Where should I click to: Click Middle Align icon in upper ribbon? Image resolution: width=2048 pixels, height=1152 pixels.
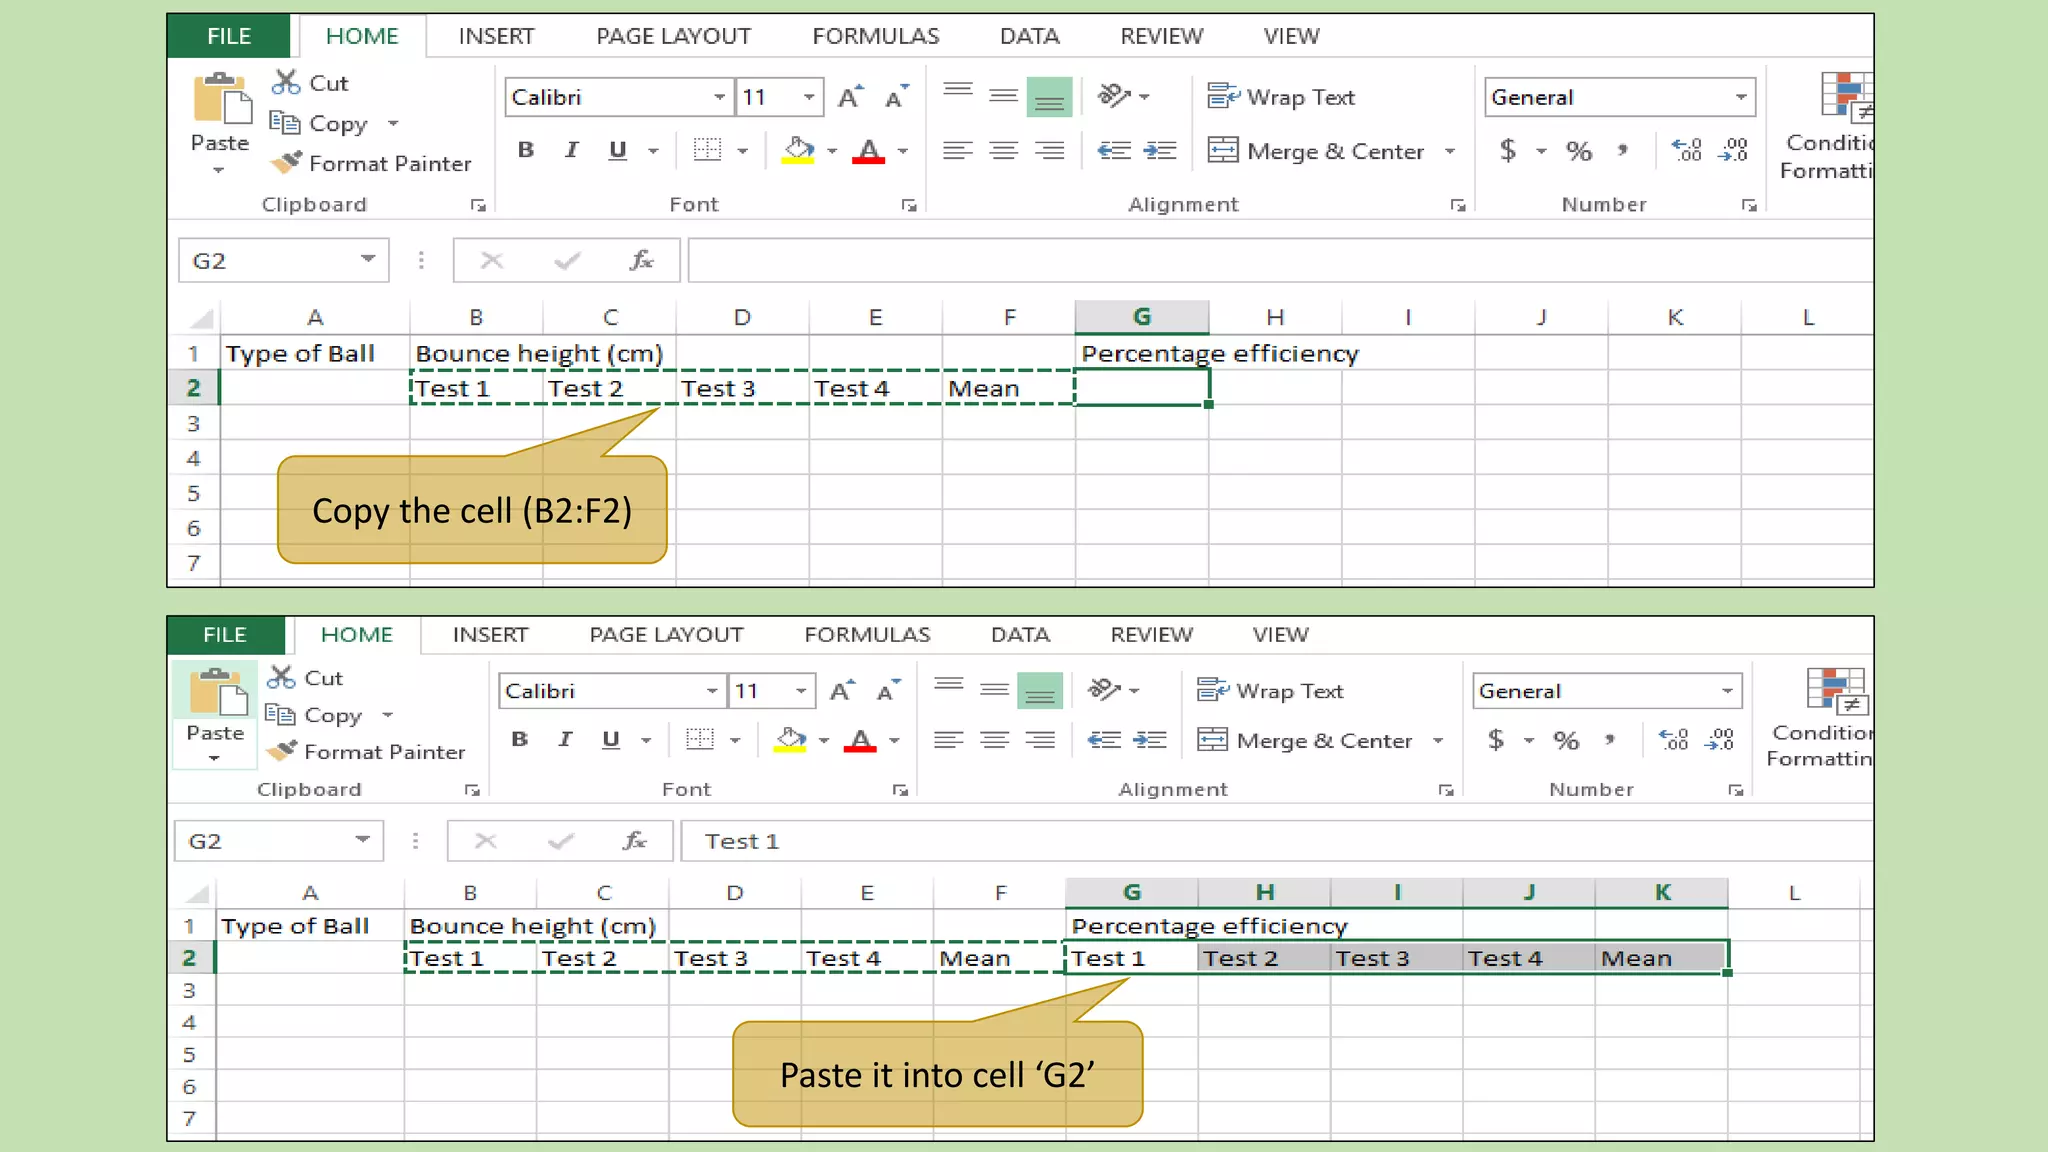point(1004,96)
